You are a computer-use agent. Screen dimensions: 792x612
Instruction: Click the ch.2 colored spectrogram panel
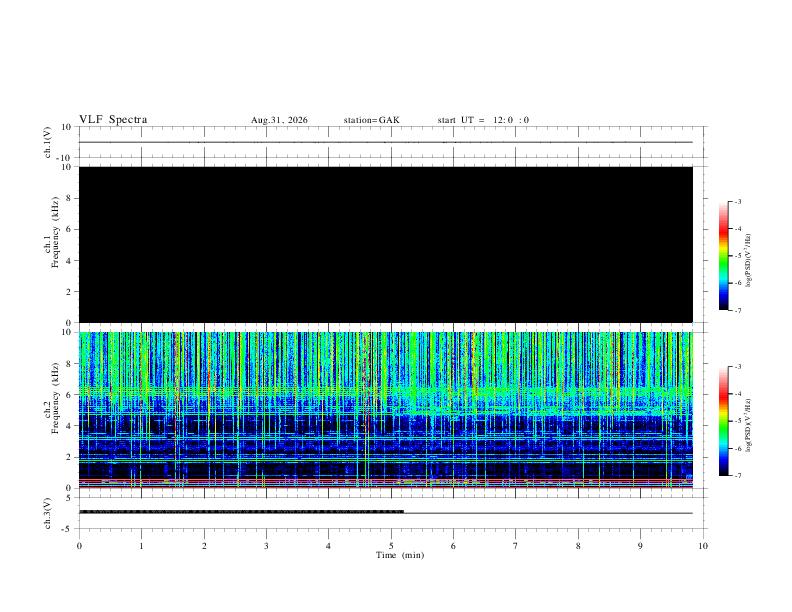point(385,410)
